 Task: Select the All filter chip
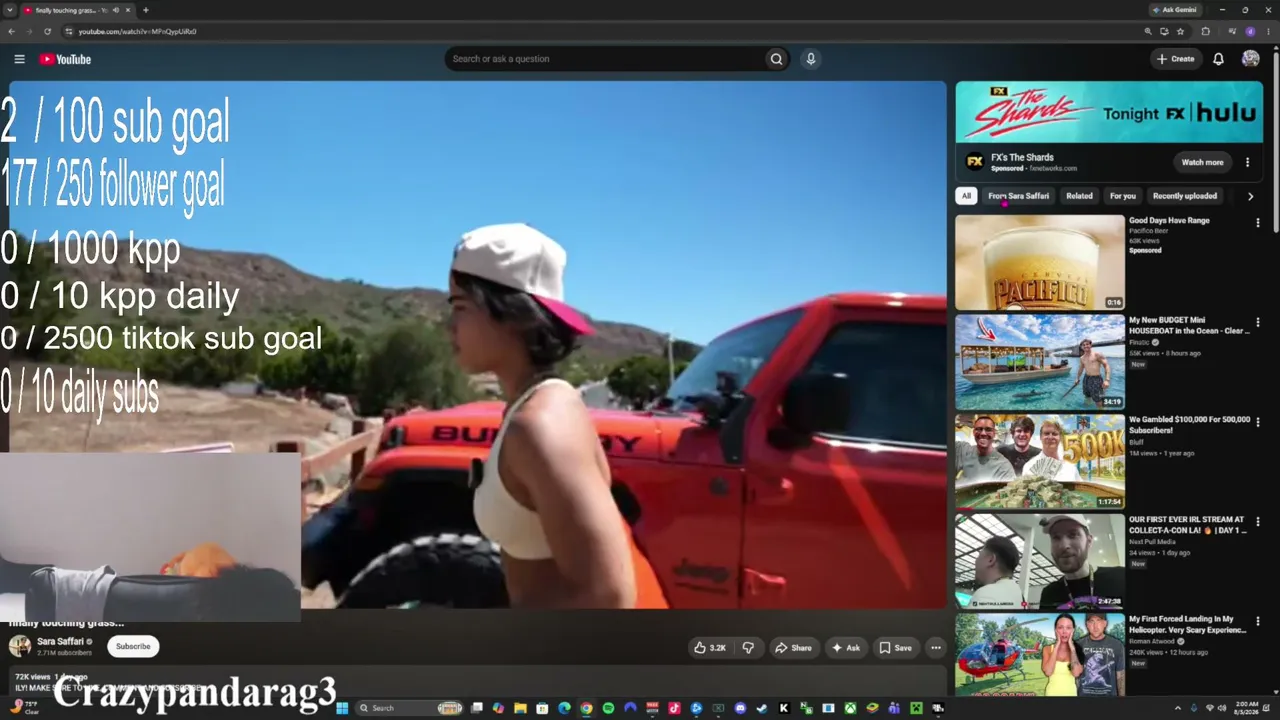[x=966, y=196]
